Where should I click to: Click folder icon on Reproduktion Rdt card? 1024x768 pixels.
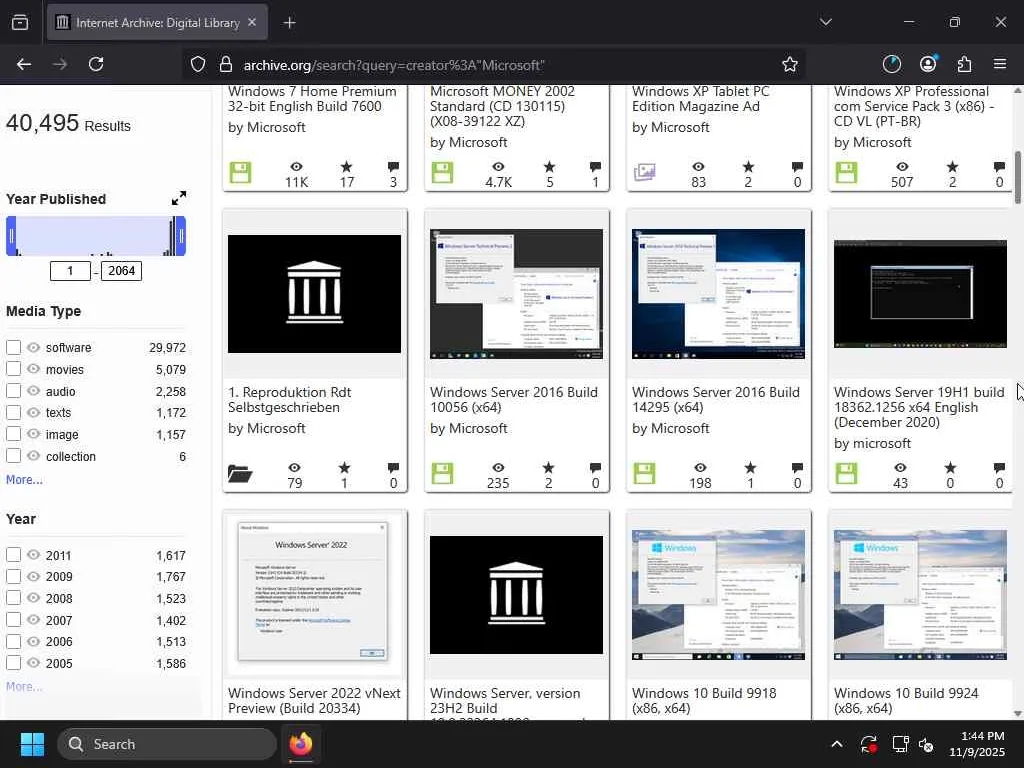240,473
